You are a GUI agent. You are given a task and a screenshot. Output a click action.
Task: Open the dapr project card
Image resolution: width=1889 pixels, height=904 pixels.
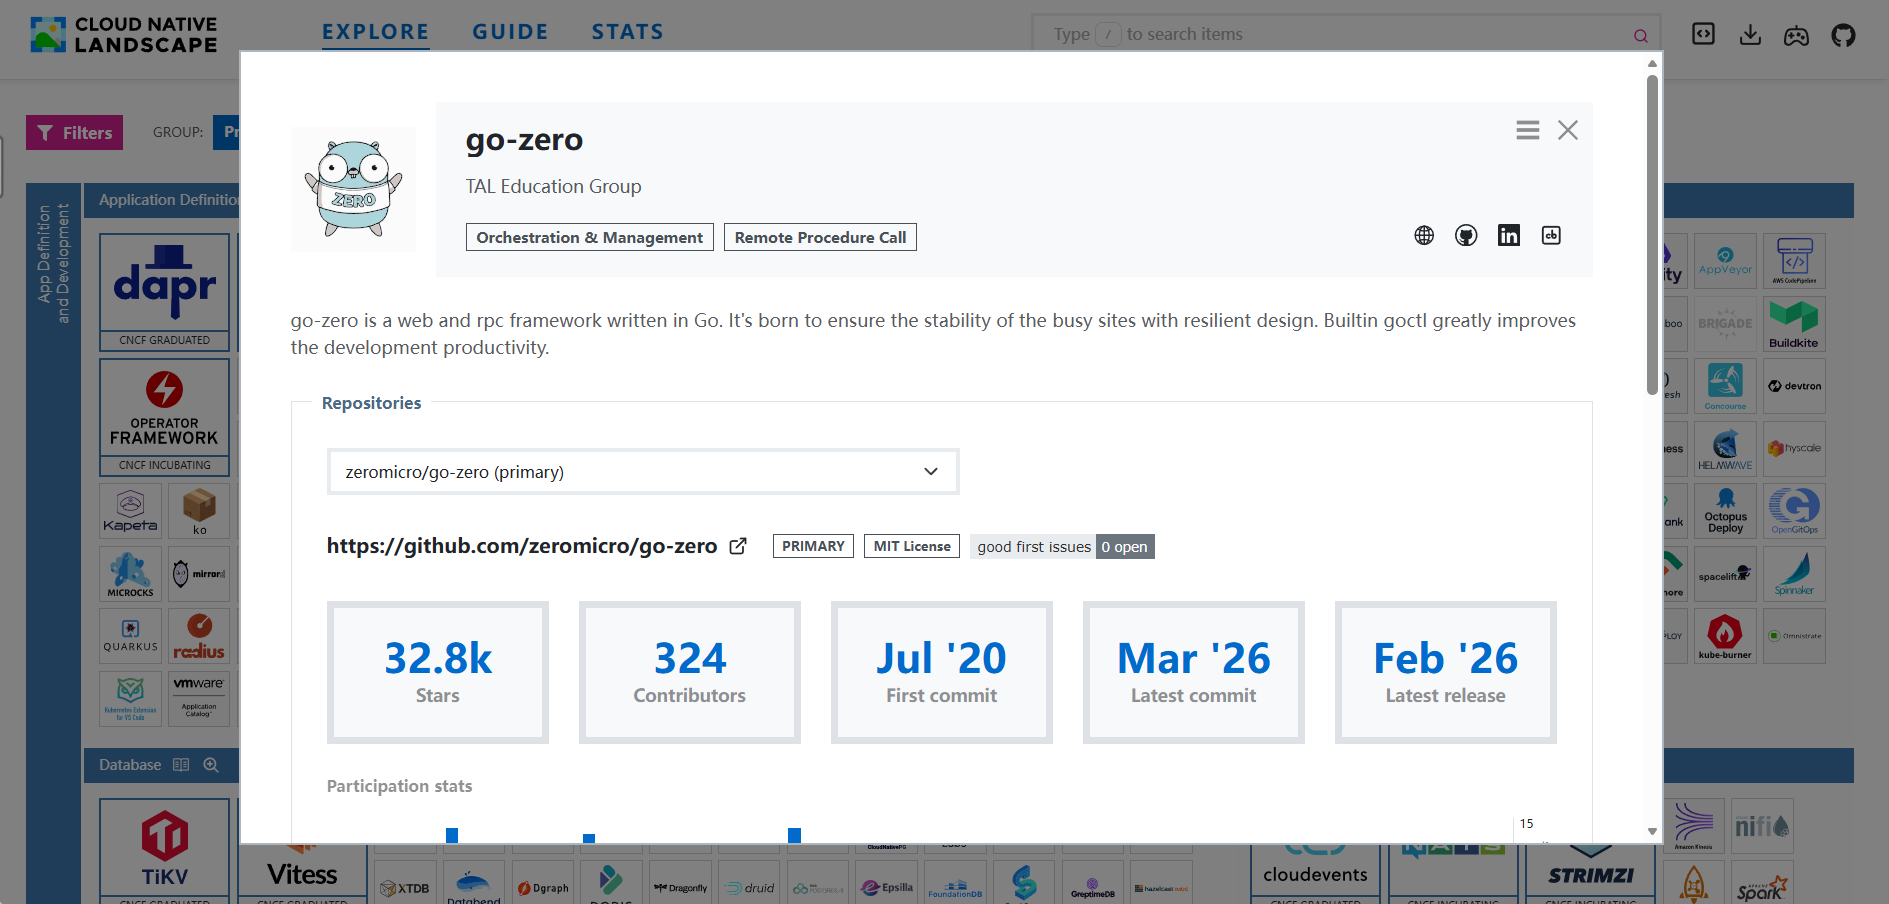point(165,292)
